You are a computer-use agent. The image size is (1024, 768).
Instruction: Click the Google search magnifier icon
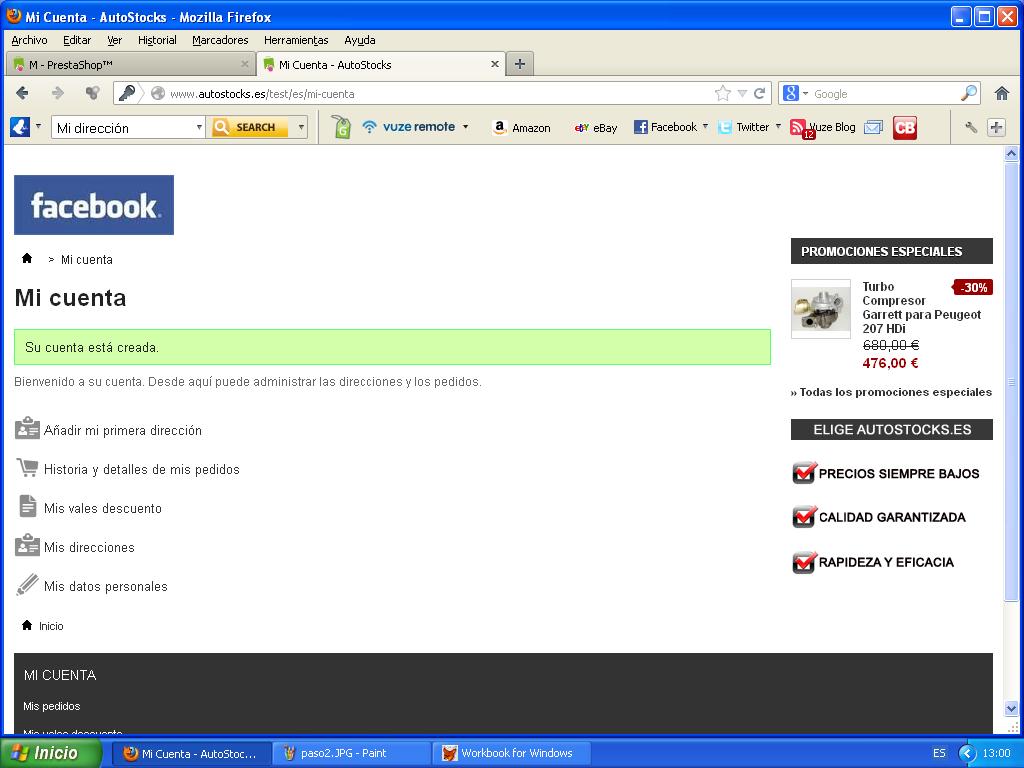point(969,93)
